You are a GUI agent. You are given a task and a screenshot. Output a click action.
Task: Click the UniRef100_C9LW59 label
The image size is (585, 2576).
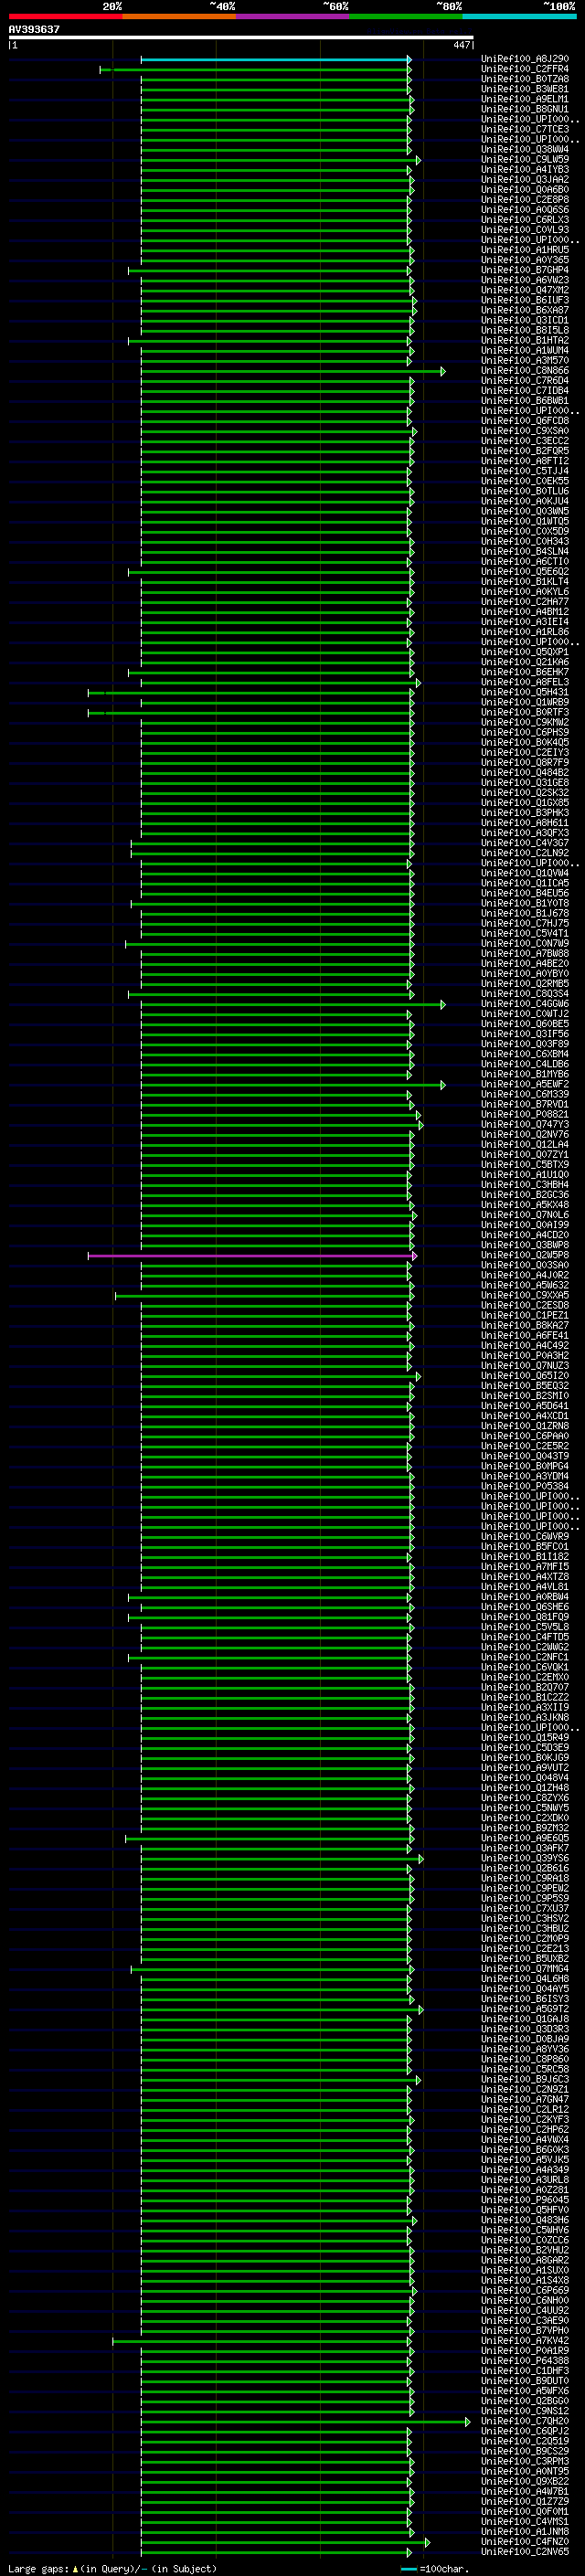tap(525, 160)
